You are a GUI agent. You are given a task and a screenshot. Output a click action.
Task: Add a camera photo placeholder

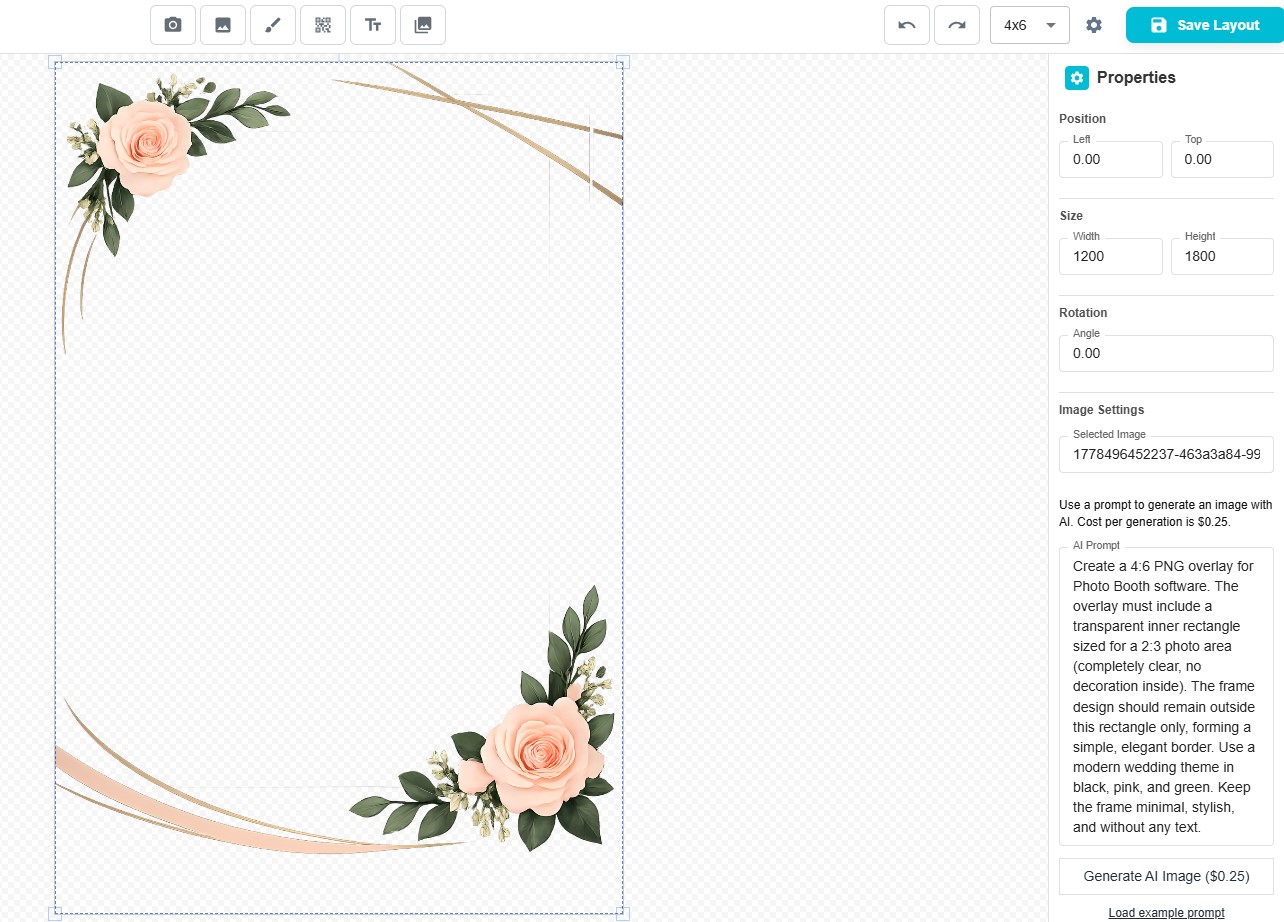173,25
